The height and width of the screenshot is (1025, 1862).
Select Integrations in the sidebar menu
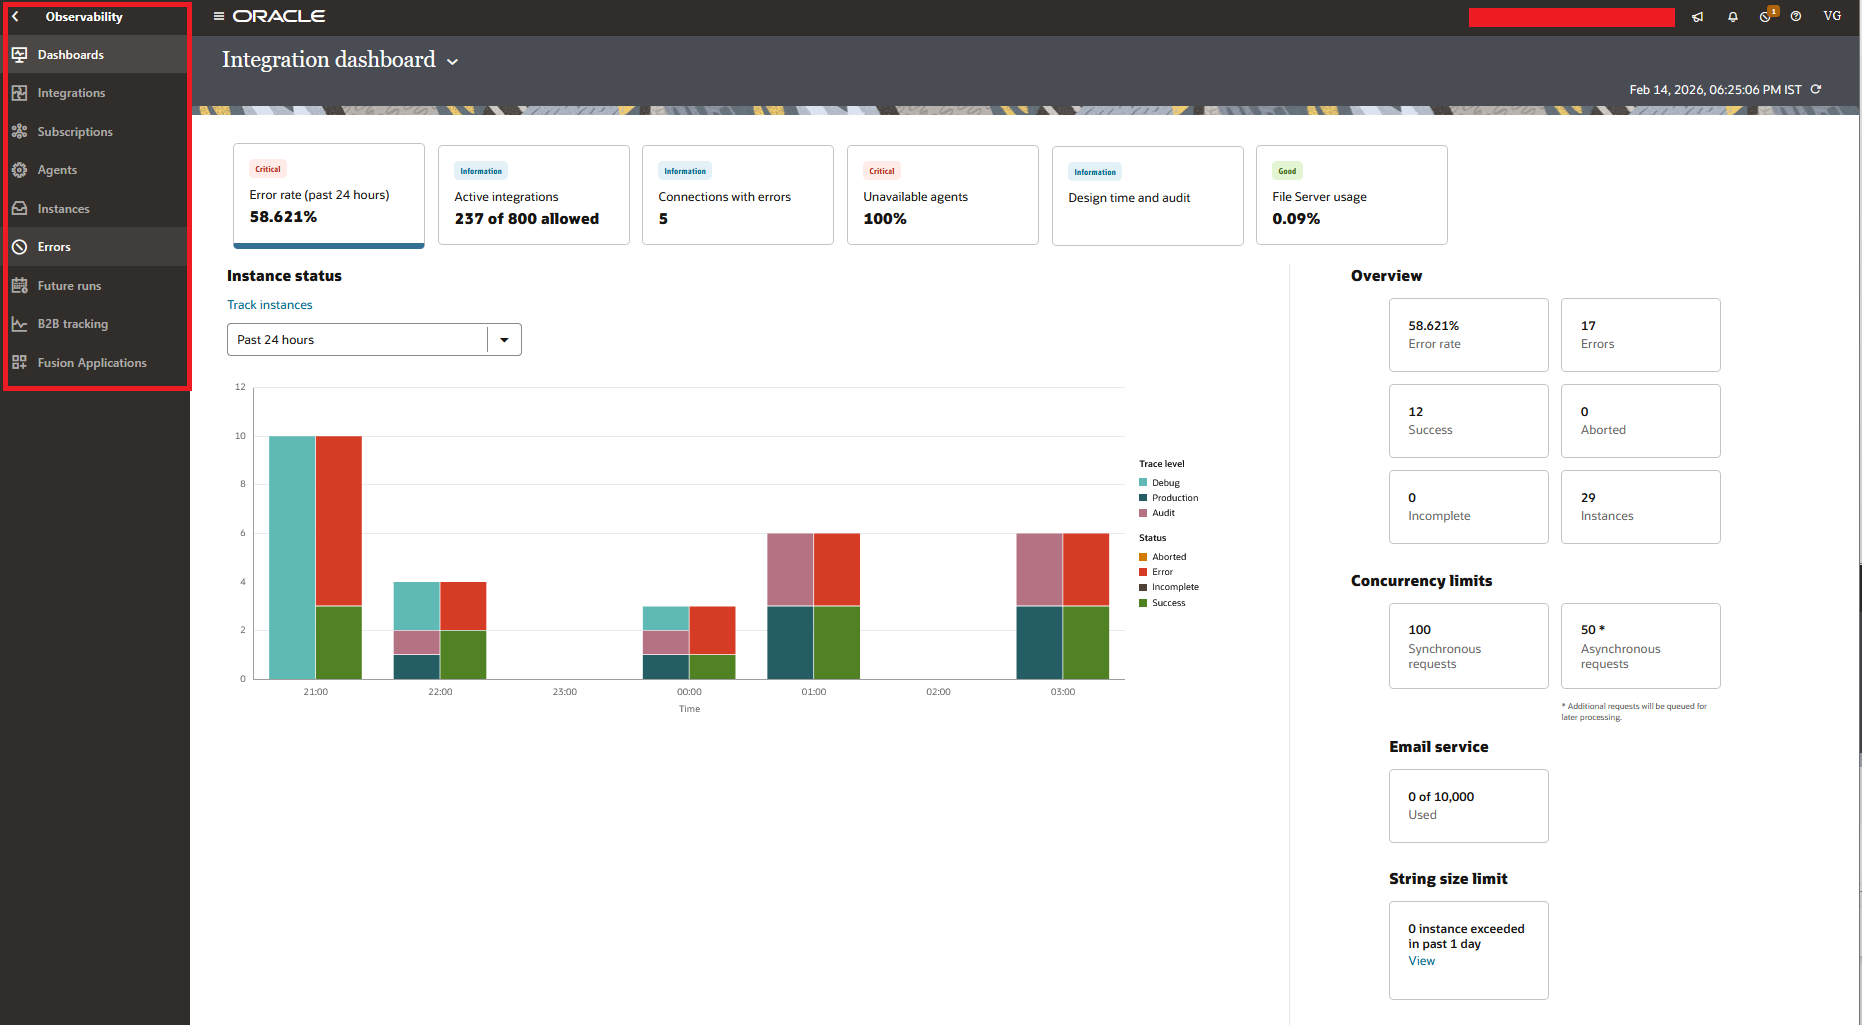pyautogui.click(x=71, y=93)
